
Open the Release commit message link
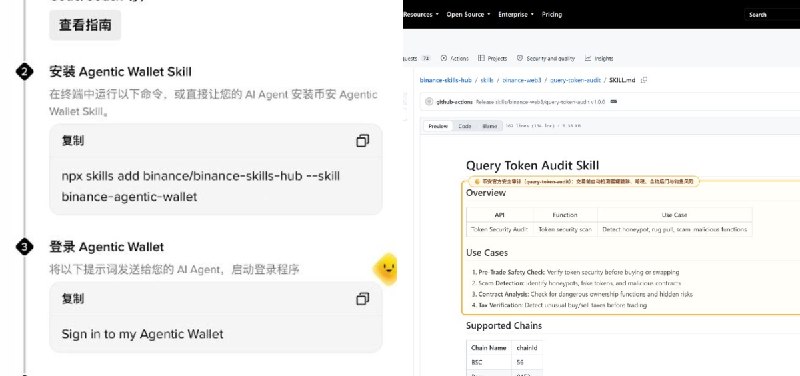[x=540, y=102]
